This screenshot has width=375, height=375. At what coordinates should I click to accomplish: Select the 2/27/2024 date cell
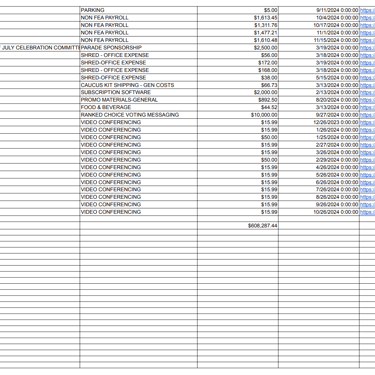click(319, 145)
